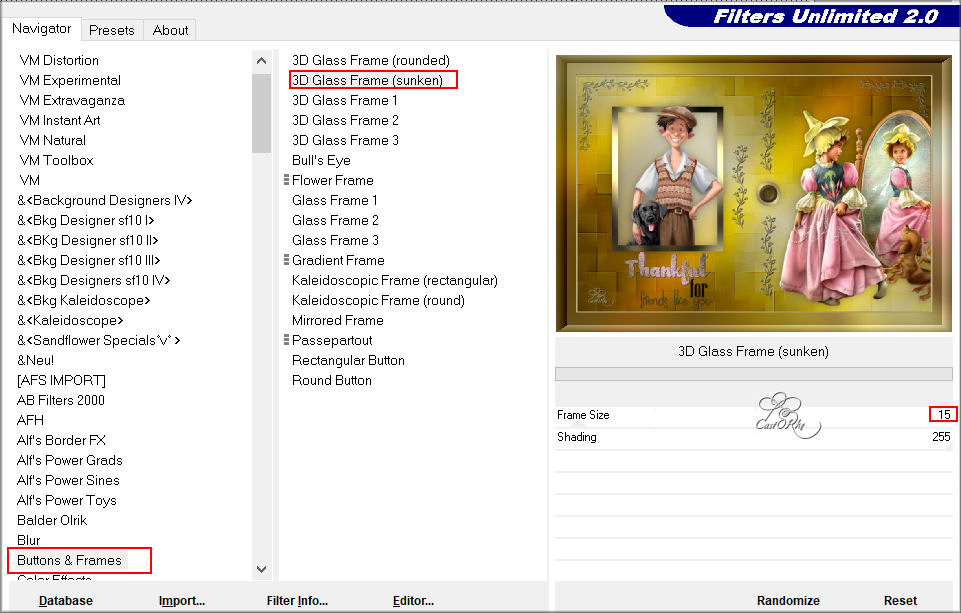The height and width of the screenshot is (613, 961).
Task: Choose the Kaleidoscopic Frame (round) filter
Action: pos(378,300)
